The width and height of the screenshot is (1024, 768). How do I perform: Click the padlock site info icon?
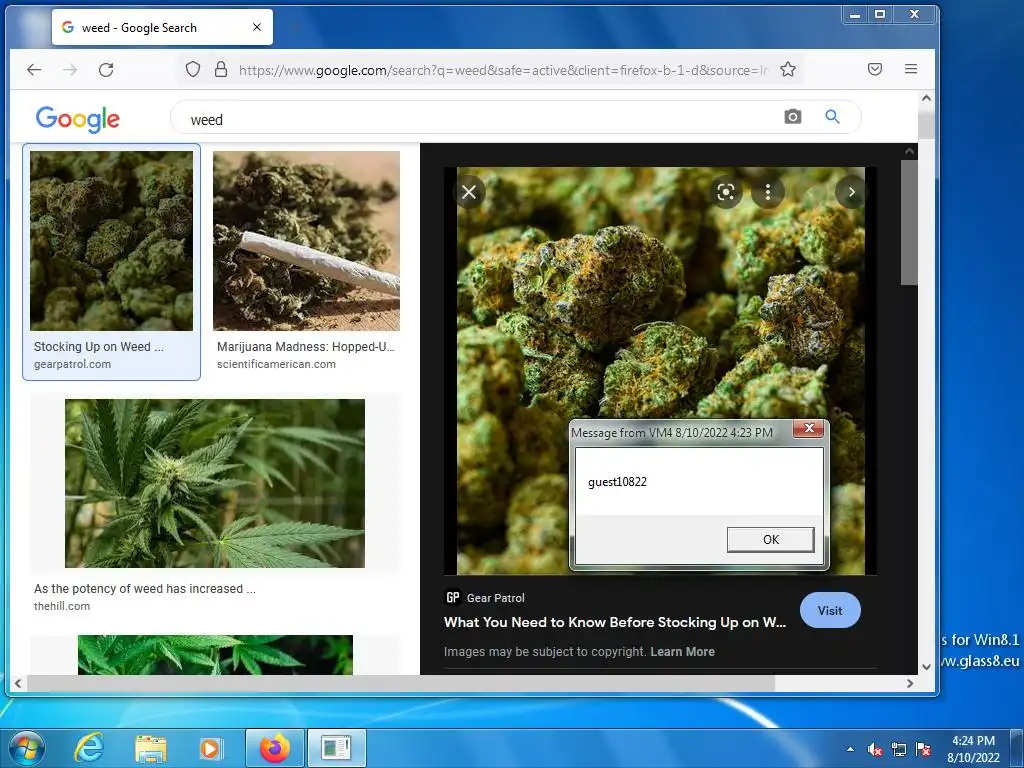coord(221,69)
